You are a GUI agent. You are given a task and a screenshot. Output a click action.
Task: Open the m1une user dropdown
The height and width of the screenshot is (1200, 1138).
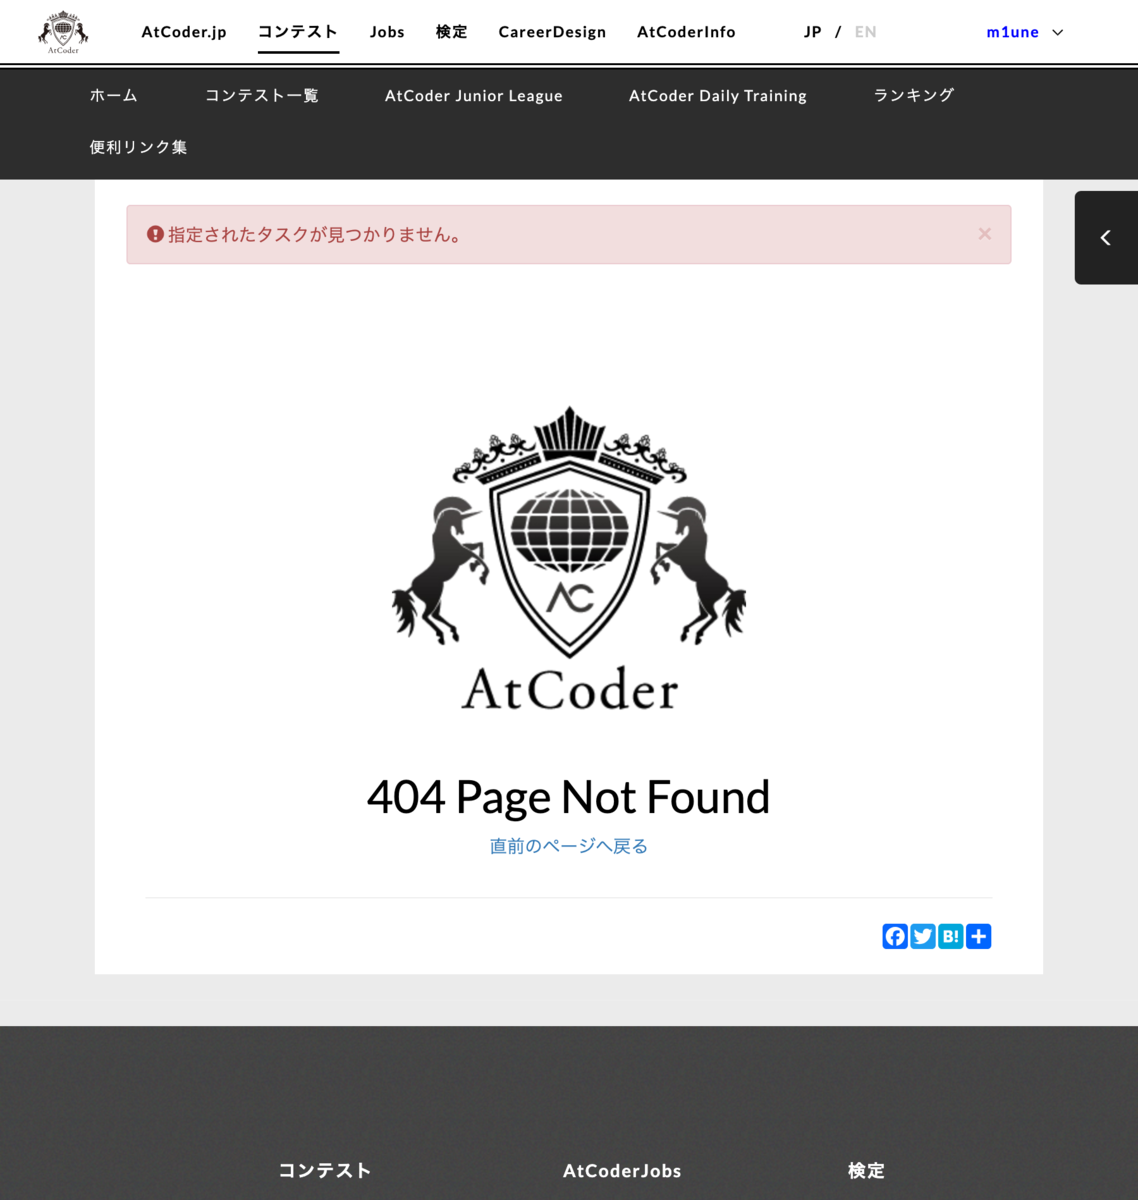(x=1025, y=32)
